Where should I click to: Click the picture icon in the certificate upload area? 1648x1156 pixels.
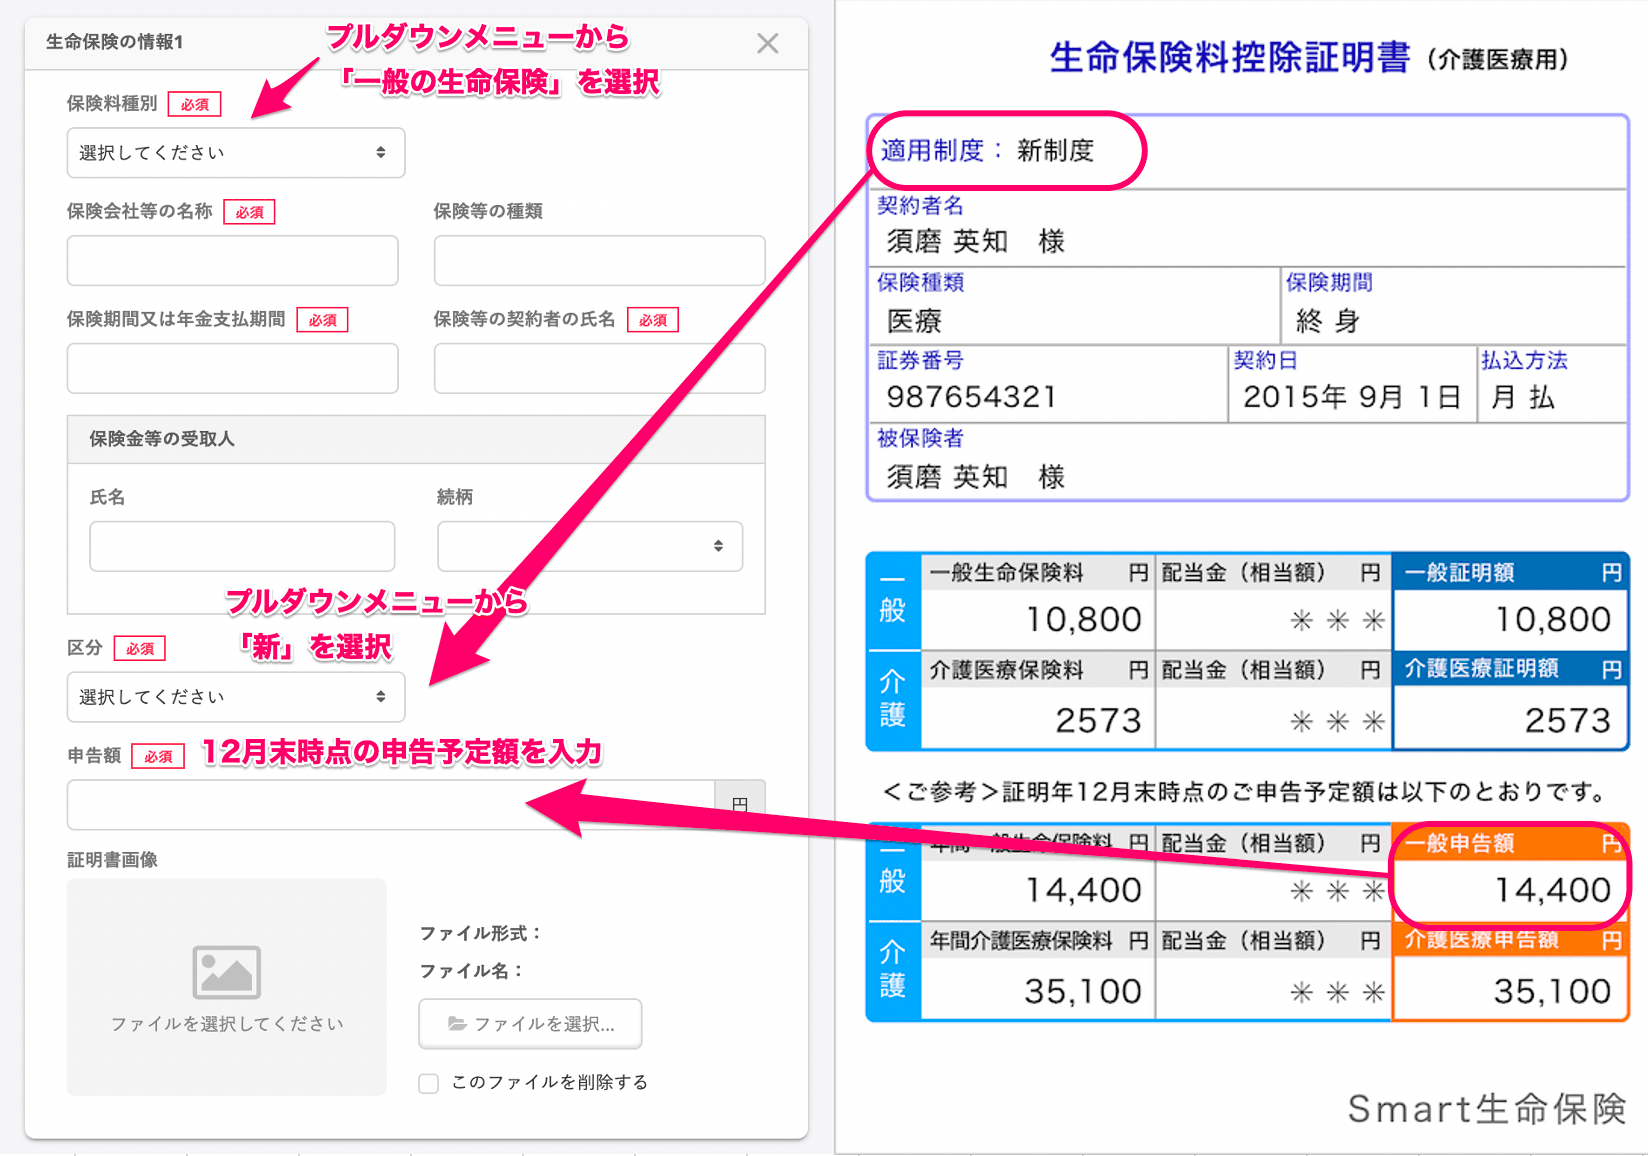226,970
